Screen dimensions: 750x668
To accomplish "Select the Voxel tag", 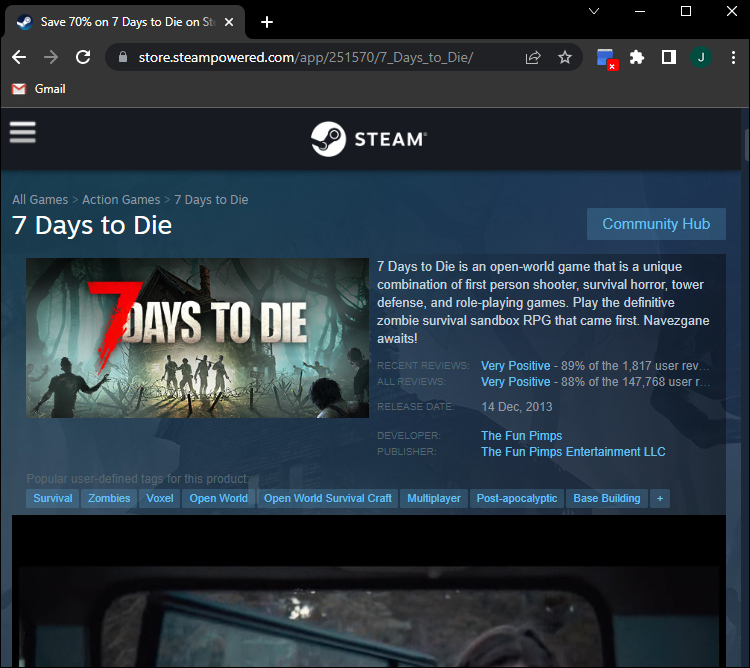I will click(160, 498).
